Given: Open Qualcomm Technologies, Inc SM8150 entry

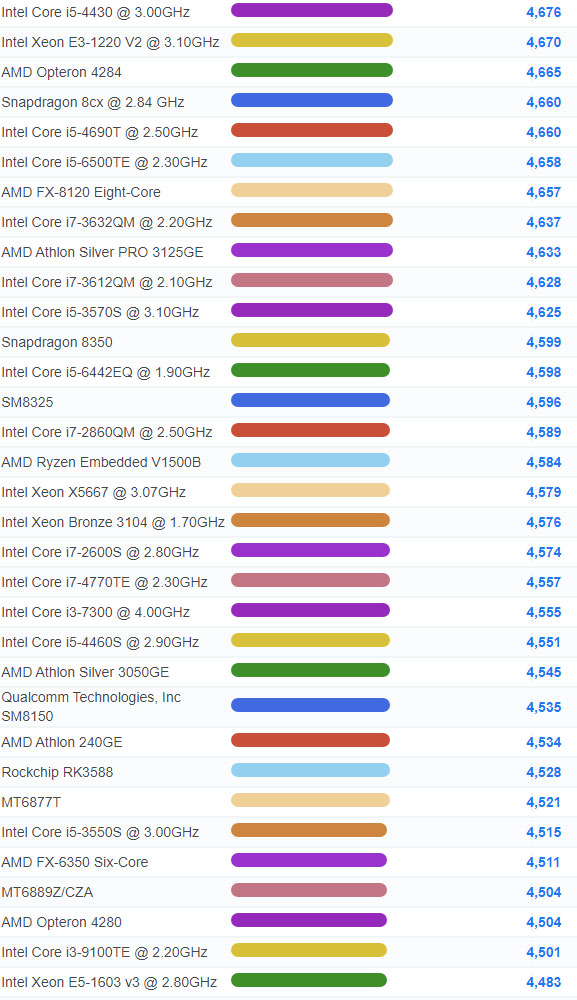Looking at the screenshot, I should point(91,707).
